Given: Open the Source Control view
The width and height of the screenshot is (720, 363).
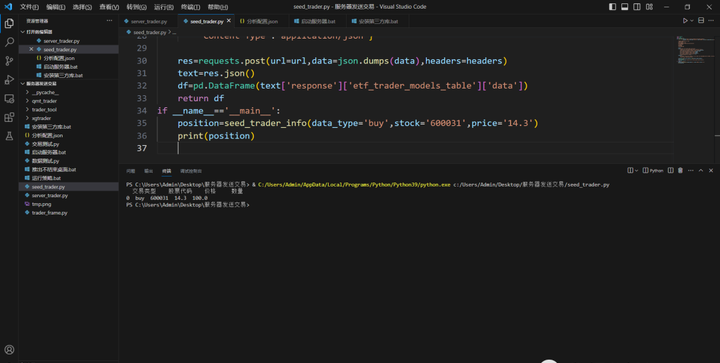Looking at the screenshot, I should [x=9, y=61].
